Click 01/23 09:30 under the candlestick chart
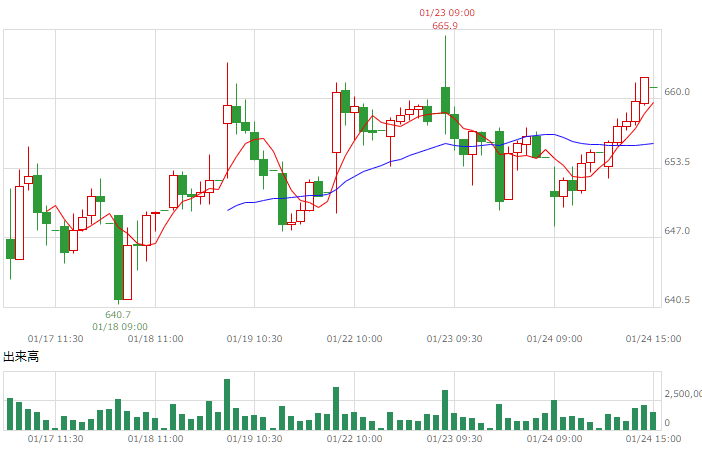 point(454,339)
